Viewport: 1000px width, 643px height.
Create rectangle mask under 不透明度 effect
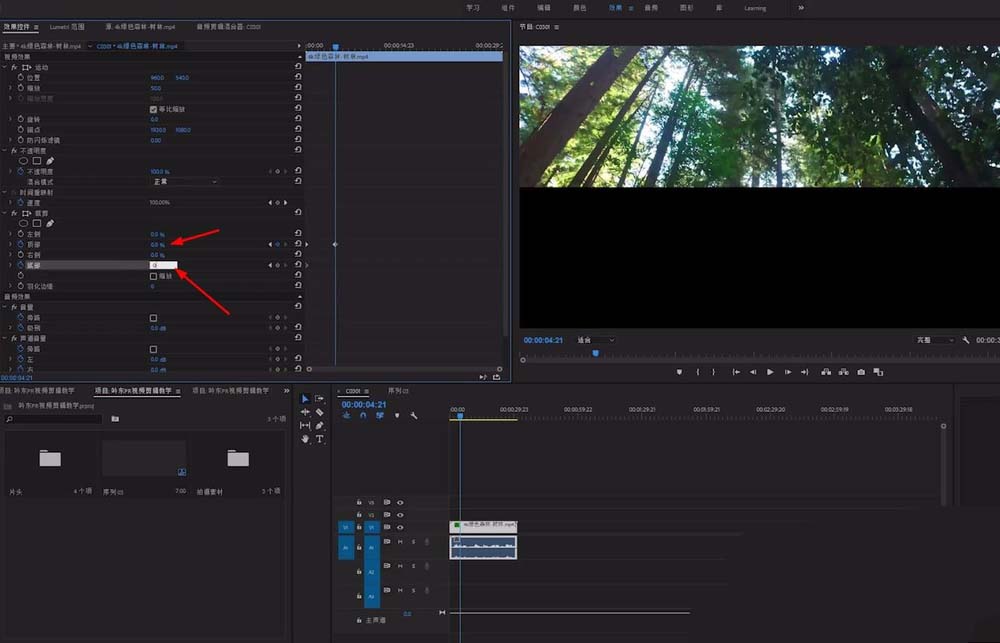[x=37, y=161]
